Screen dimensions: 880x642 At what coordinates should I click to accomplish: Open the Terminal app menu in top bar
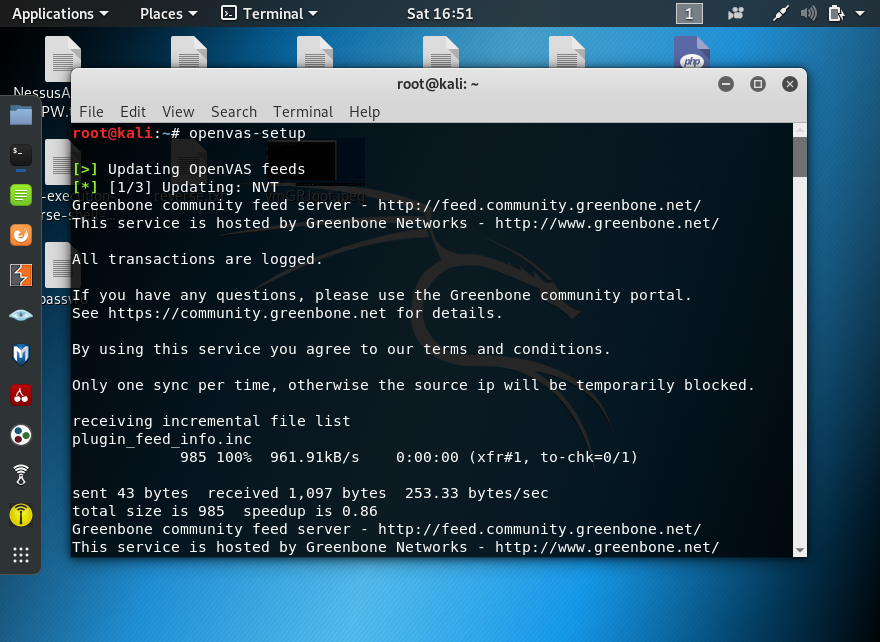coord(269,13)
